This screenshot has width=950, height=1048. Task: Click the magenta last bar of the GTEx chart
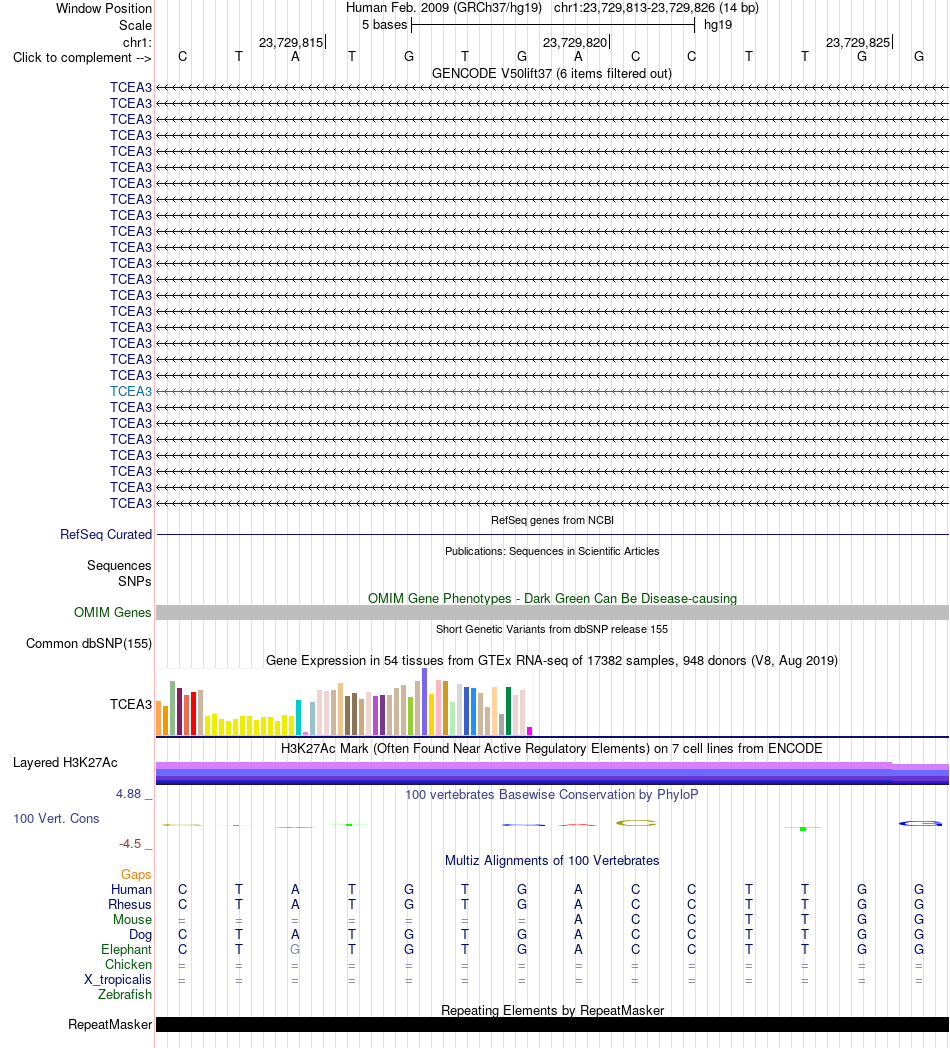[x=529, y=731]
